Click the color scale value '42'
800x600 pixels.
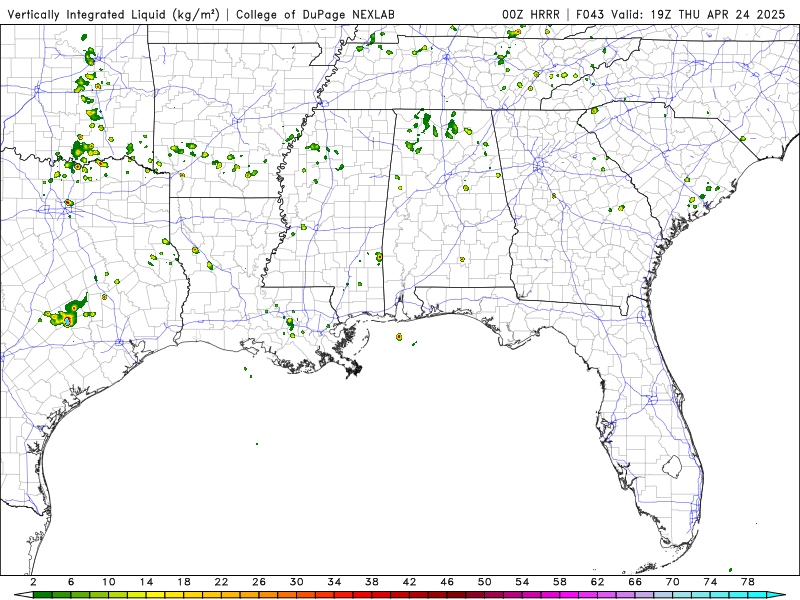tap(410, 582)
